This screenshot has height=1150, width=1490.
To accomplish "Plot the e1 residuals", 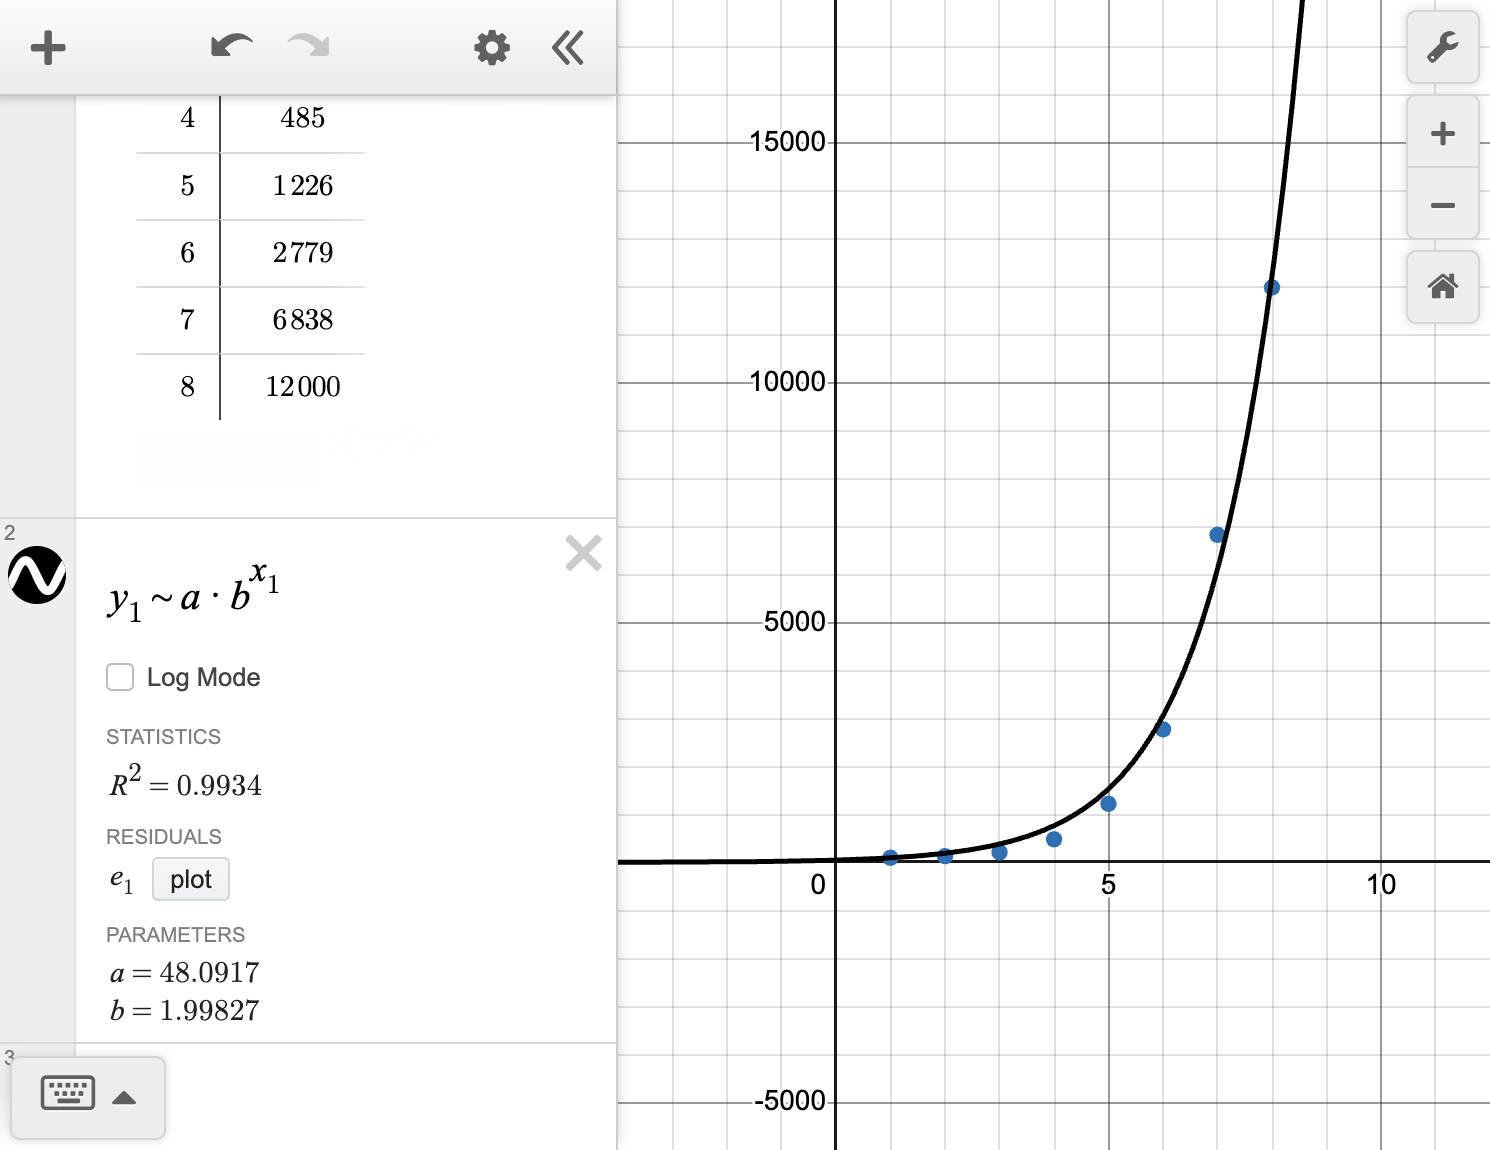I will (x=190, y=879).
